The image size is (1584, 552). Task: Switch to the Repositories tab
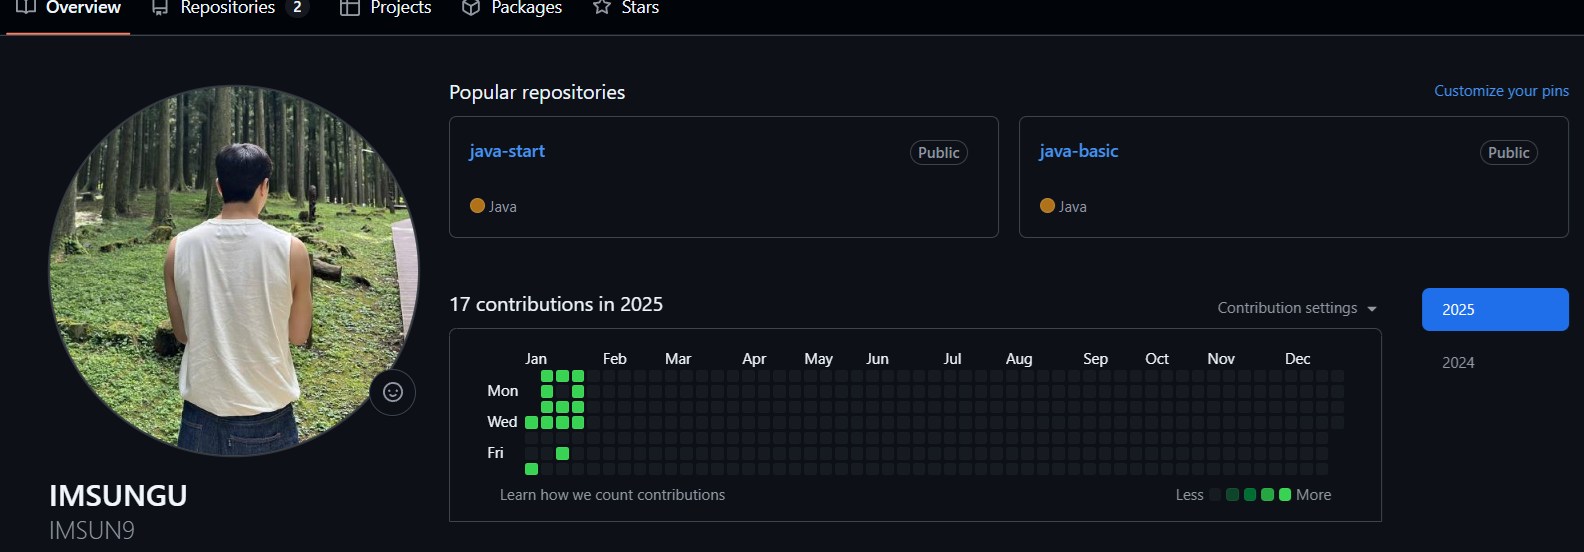[228, 8]
